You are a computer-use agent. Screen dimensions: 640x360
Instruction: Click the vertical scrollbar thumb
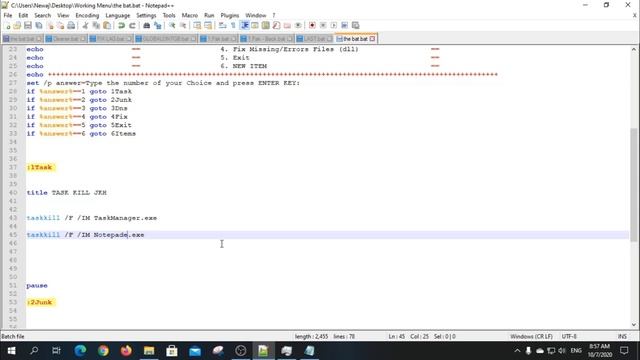[633, 184]
